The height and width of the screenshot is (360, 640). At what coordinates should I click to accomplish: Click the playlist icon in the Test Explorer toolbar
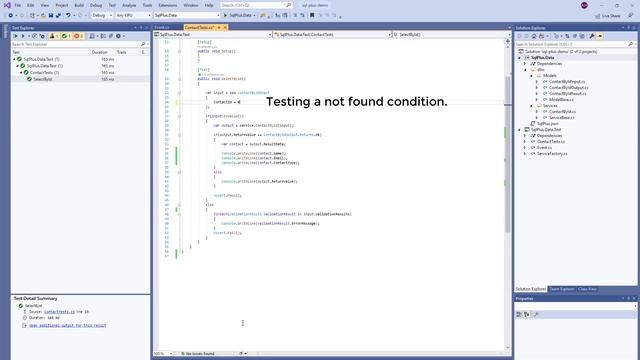92,36
